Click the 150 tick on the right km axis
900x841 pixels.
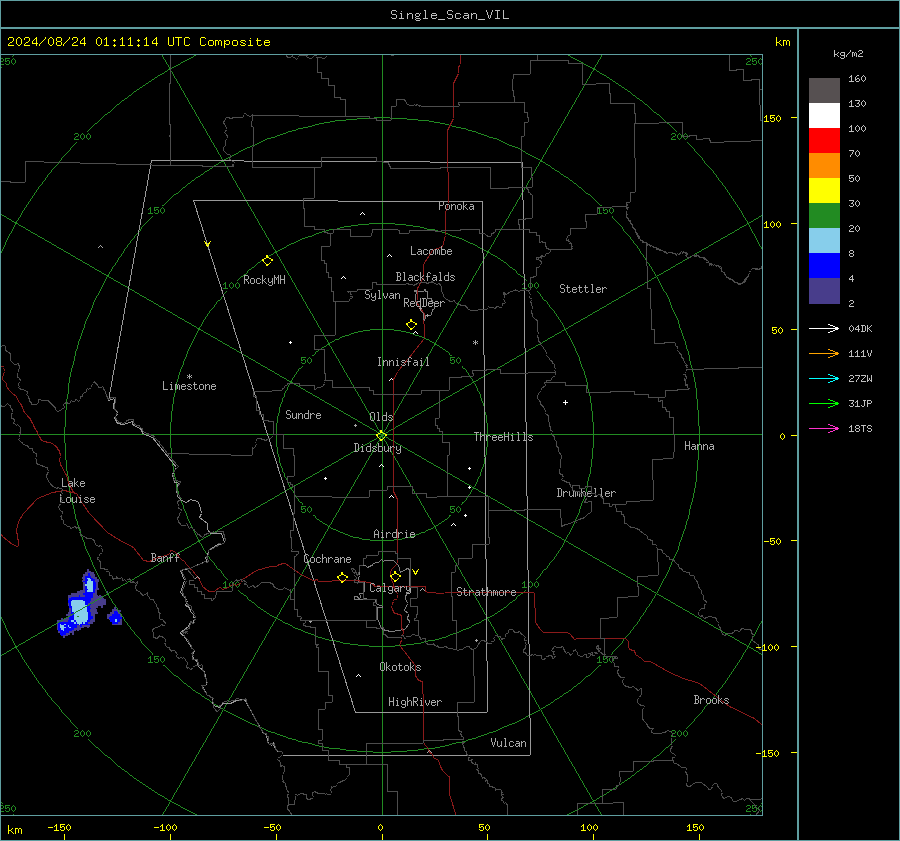773,118
